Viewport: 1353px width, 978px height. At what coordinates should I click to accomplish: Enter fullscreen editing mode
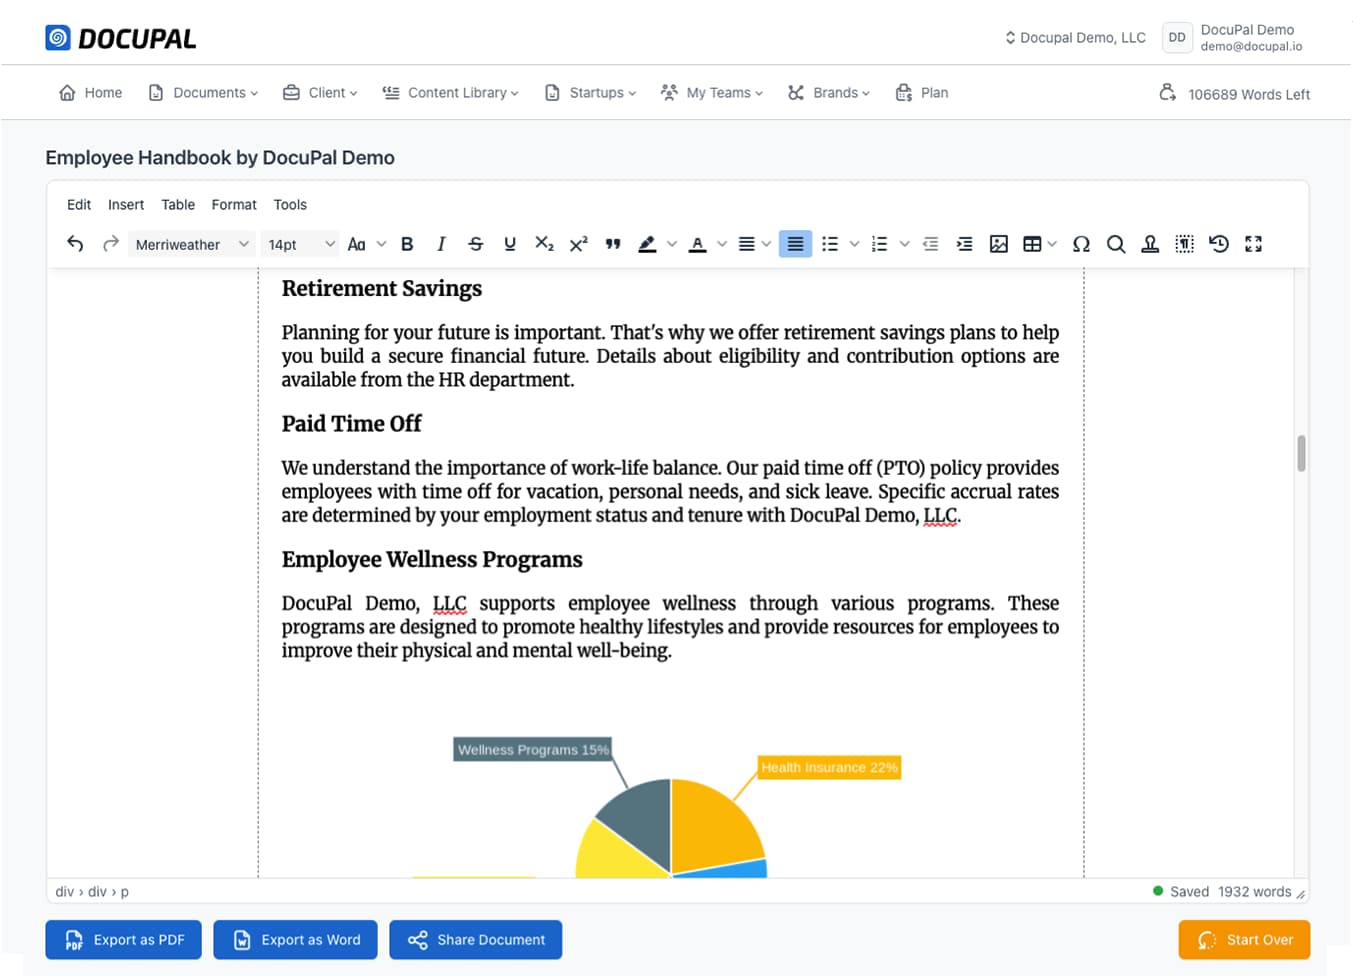(1253, 243)
